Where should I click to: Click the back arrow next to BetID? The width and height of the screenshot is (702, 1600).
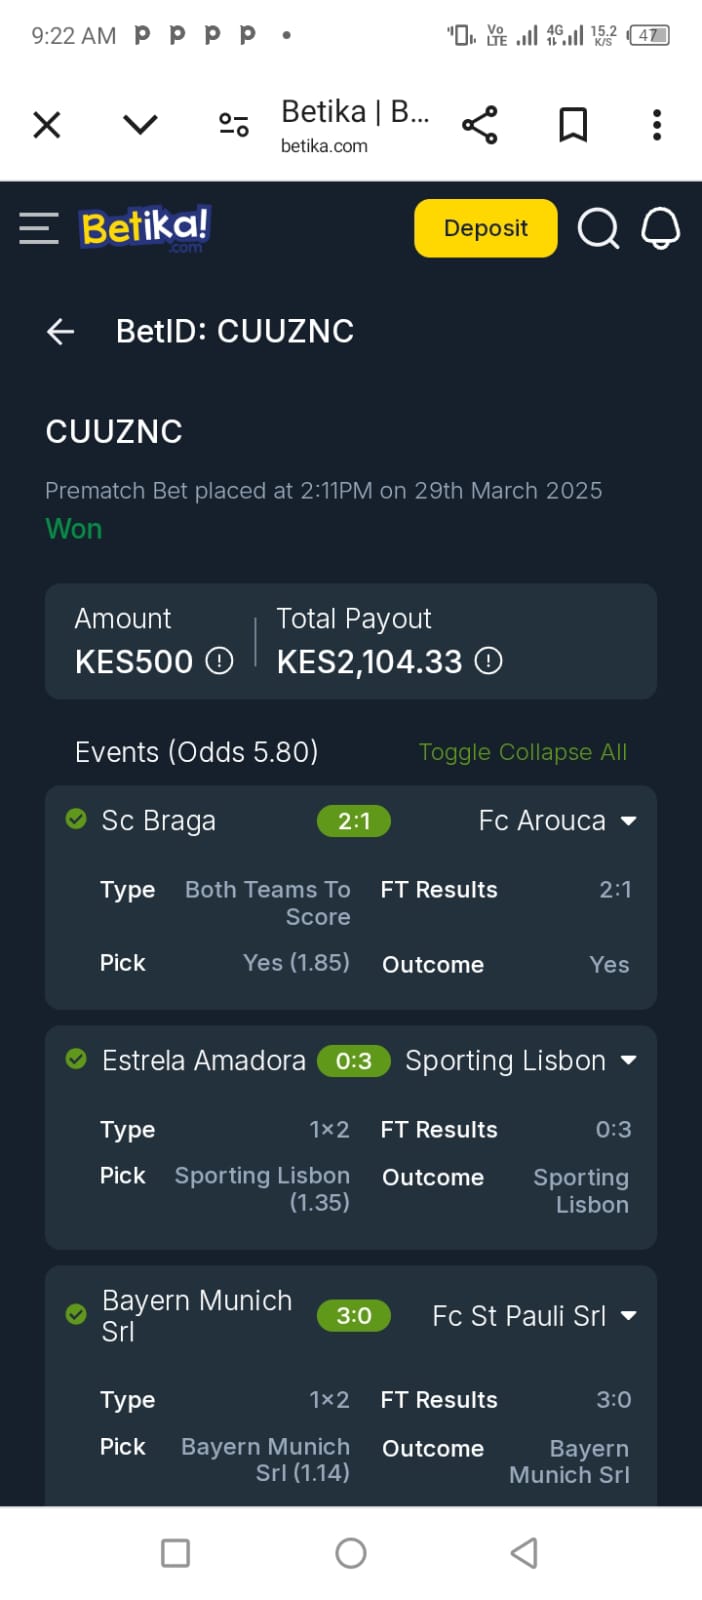coord(60,331)
